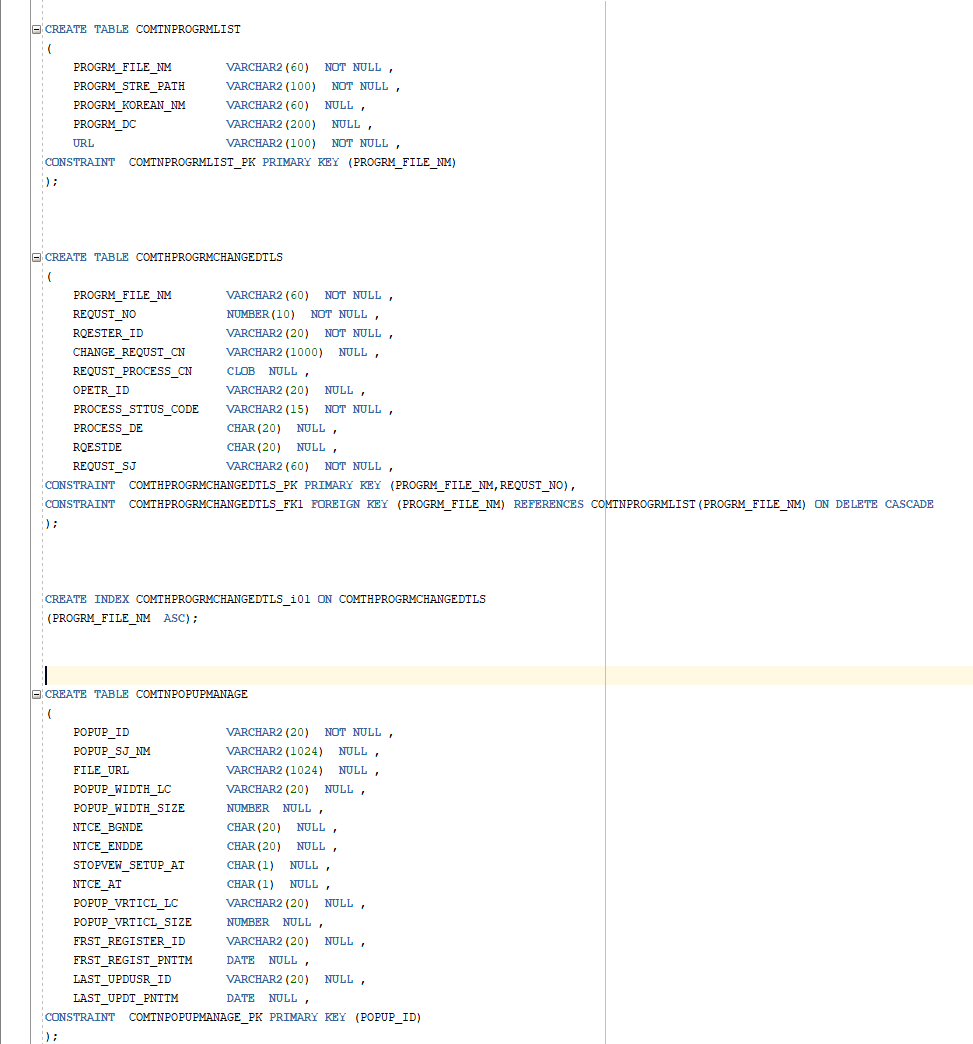The image size is (973, 1044).
Task: Click the POPUP_VRTICL_SIZE column name
Action: coord(133,921)
